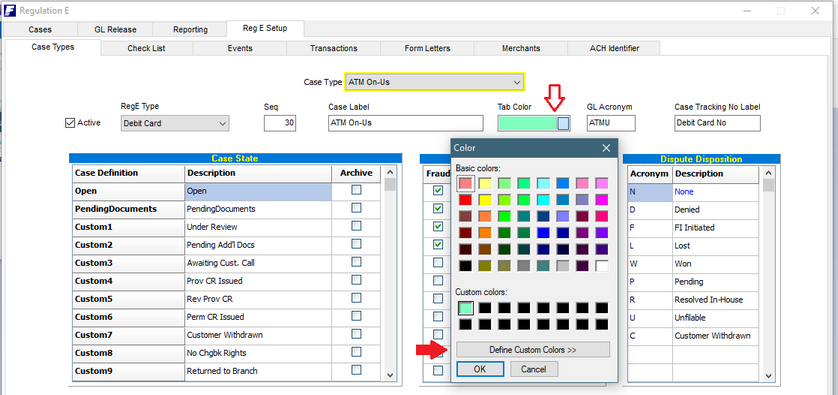Toggle the Active checkbox
This screenshot has width=838, height=395.
[x=69, y=123]
